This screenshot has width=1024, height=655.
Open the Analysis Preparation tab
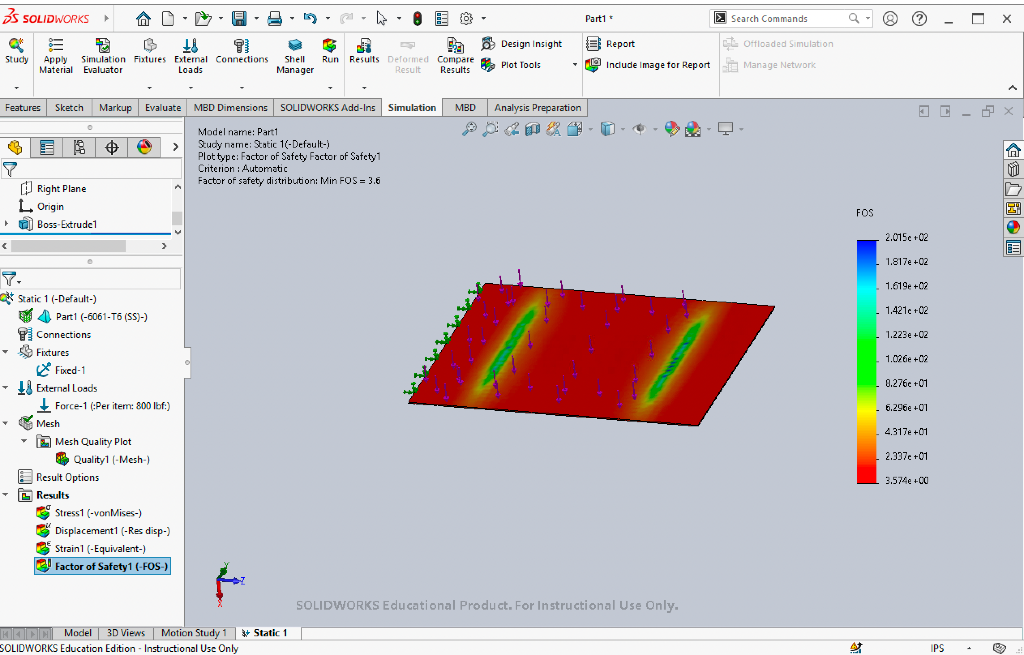click(x=537, y=107)
